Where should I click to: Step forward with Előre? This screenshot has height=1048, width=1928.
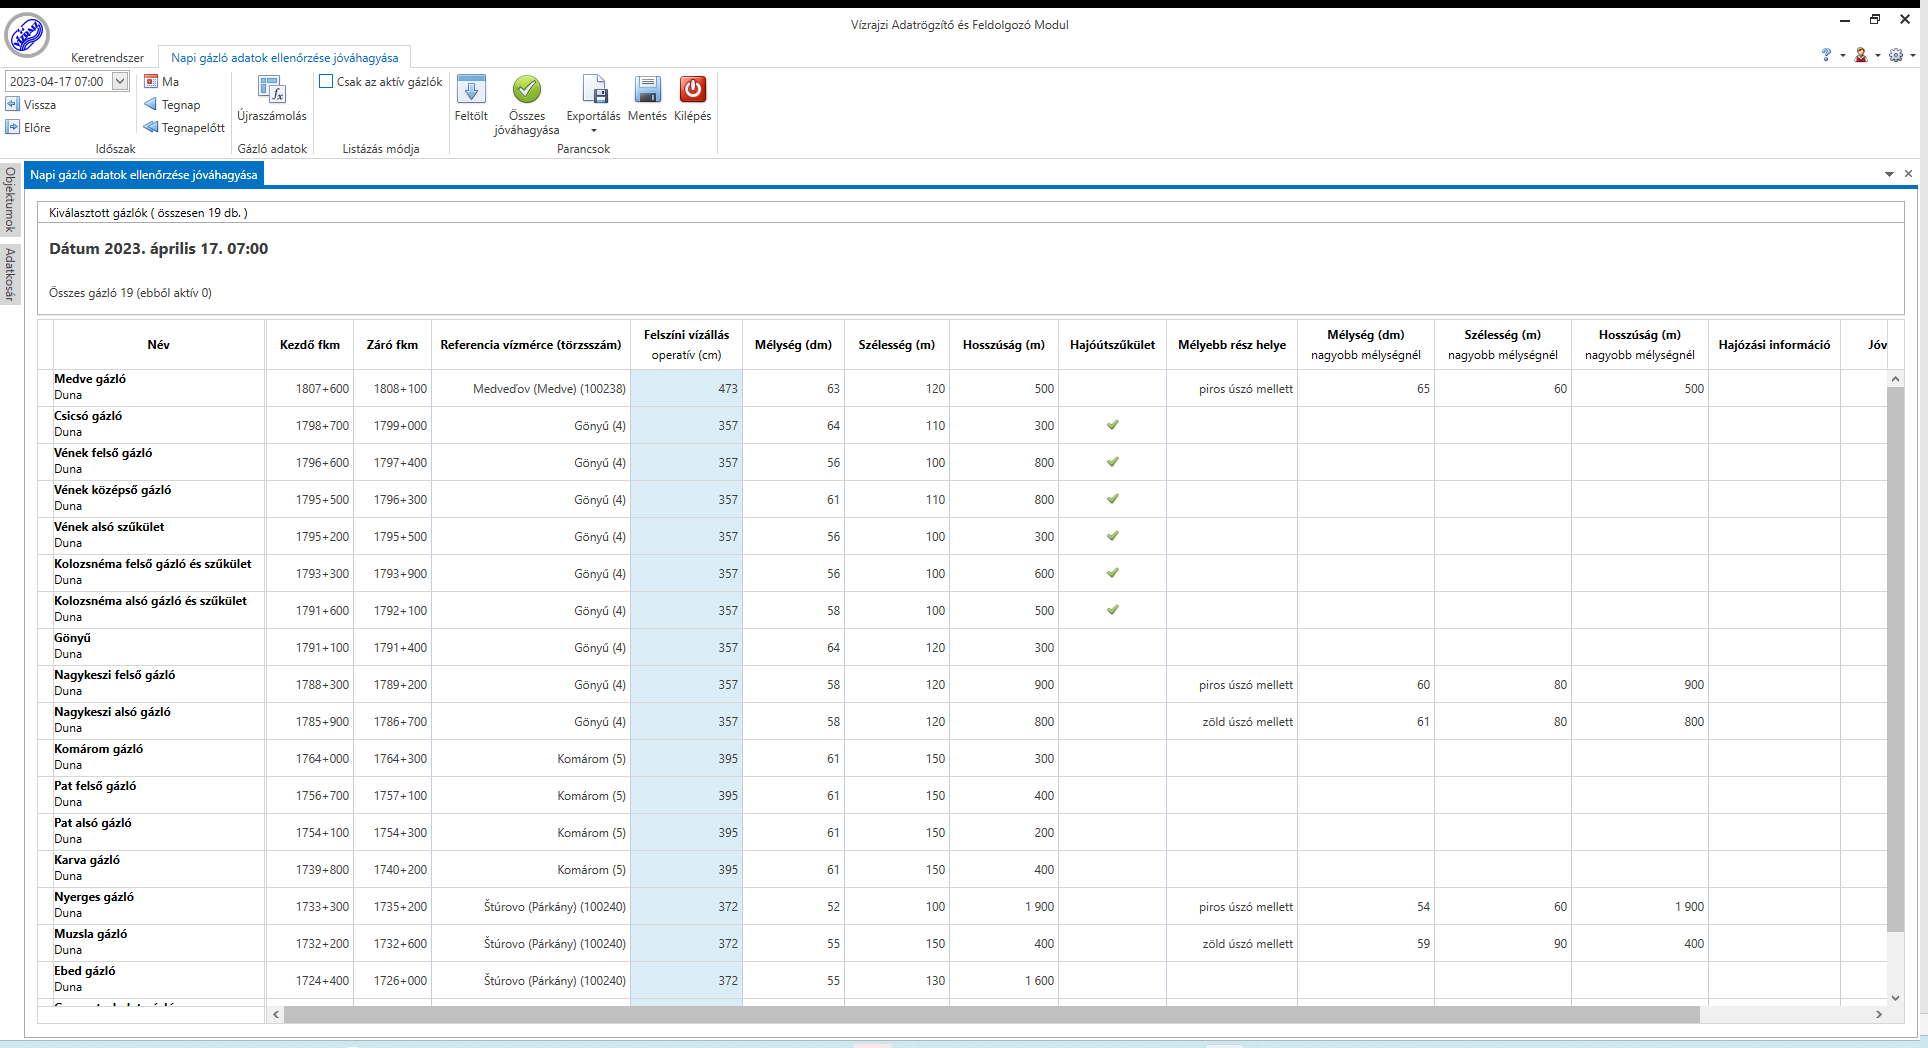(29, 127)
